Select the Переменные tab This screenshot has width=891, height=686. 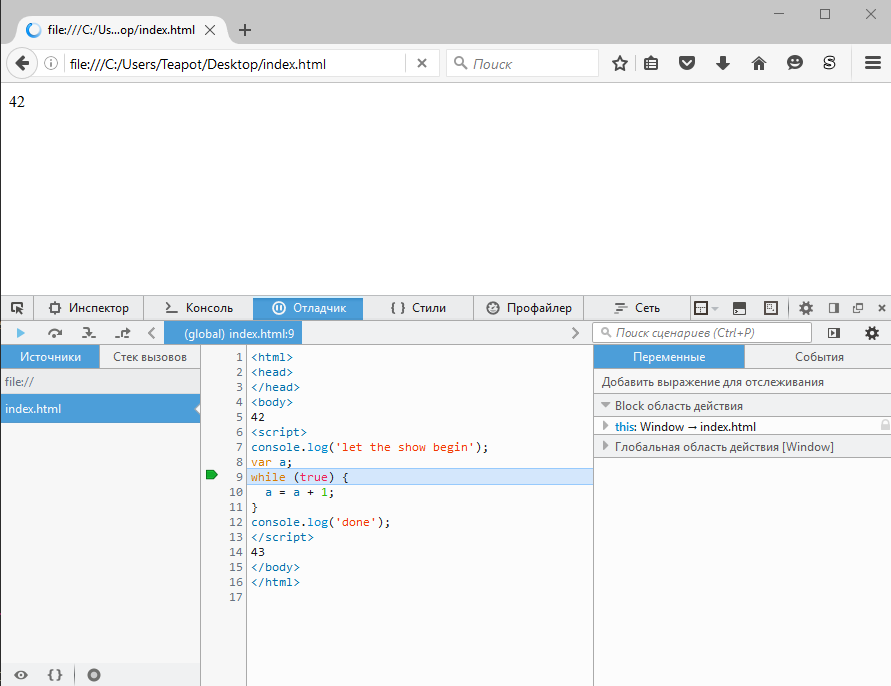pyautogui.click(x=669, y=357)
